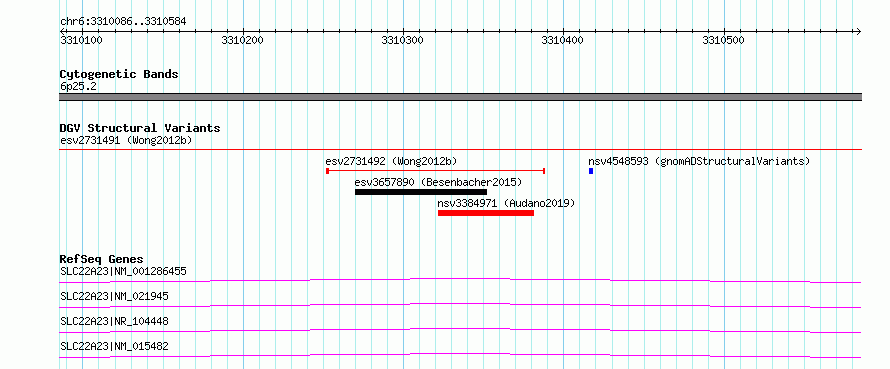This screenshot has height=369, width=890.
Task: Select the RefSeq Genes track title
Action: click(x=101, y=259)
